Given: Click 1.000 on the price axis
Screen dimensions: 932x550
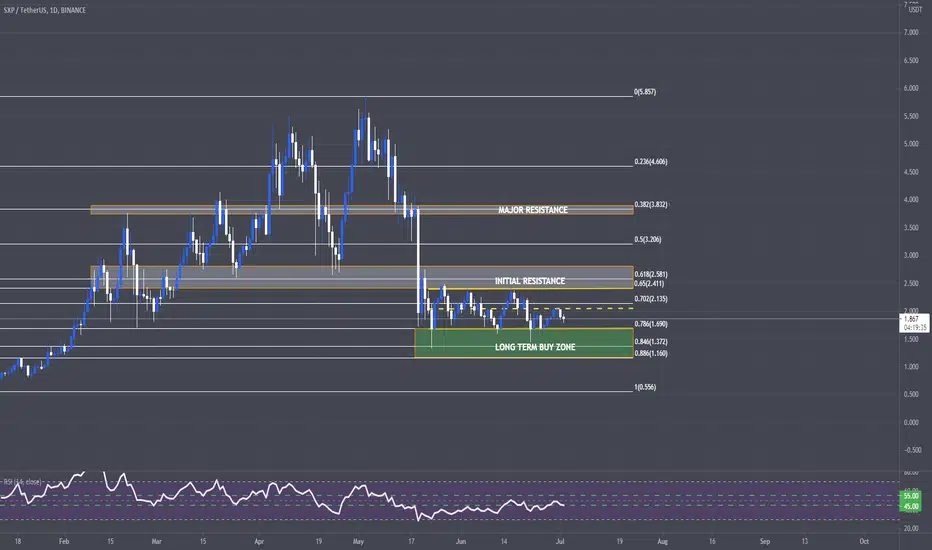Looking at the screenshot, I should point(911,367).
